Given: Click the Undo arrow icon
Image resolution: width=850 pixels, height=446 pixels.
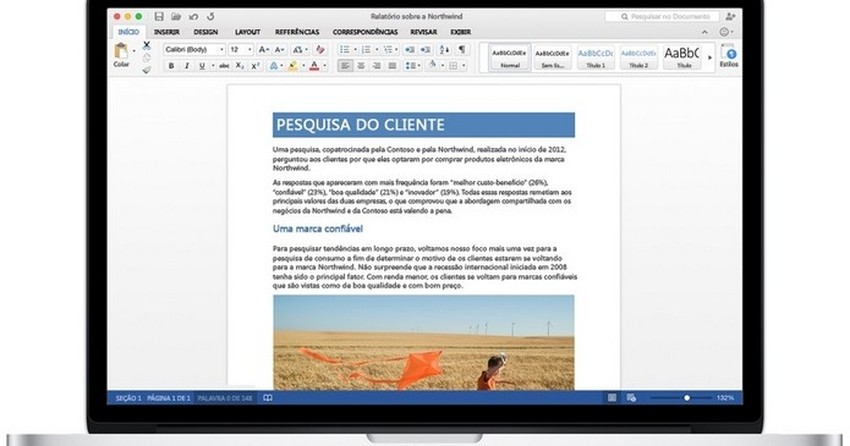Looking at the screenshot, I should tap(194, 17).
